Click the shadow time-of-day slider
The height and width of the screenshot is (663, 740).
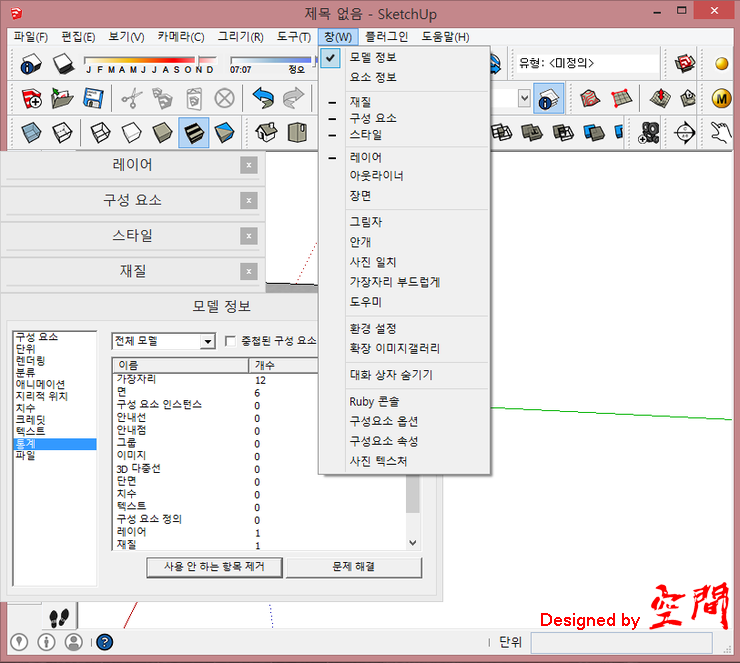click(x=272, y=60)
